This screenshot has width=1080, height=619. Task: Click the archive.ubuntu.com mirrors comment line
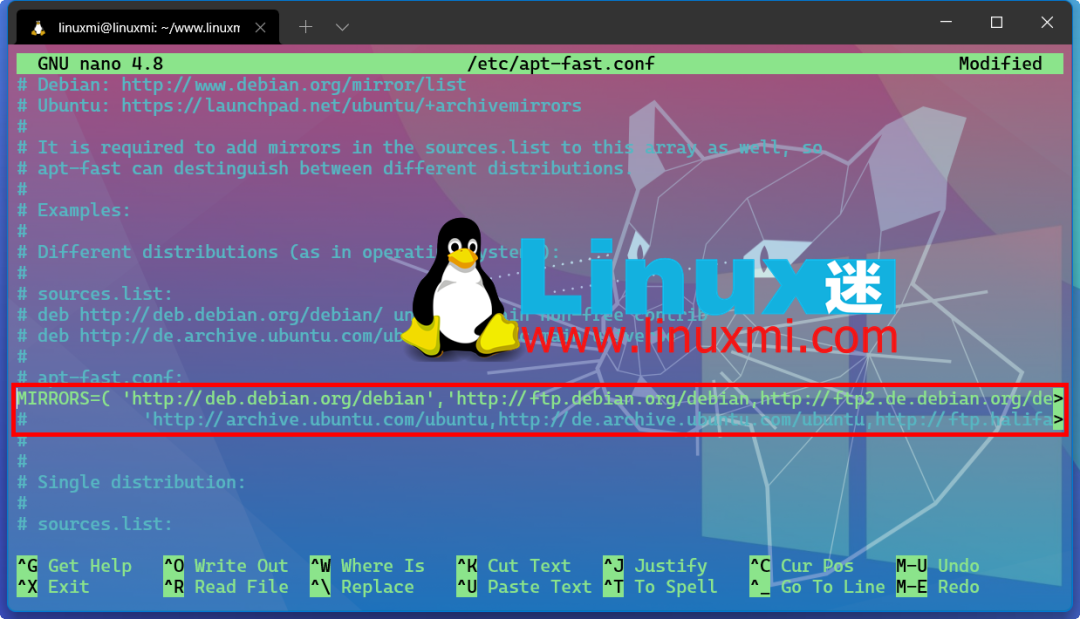[x=540, y=420]
